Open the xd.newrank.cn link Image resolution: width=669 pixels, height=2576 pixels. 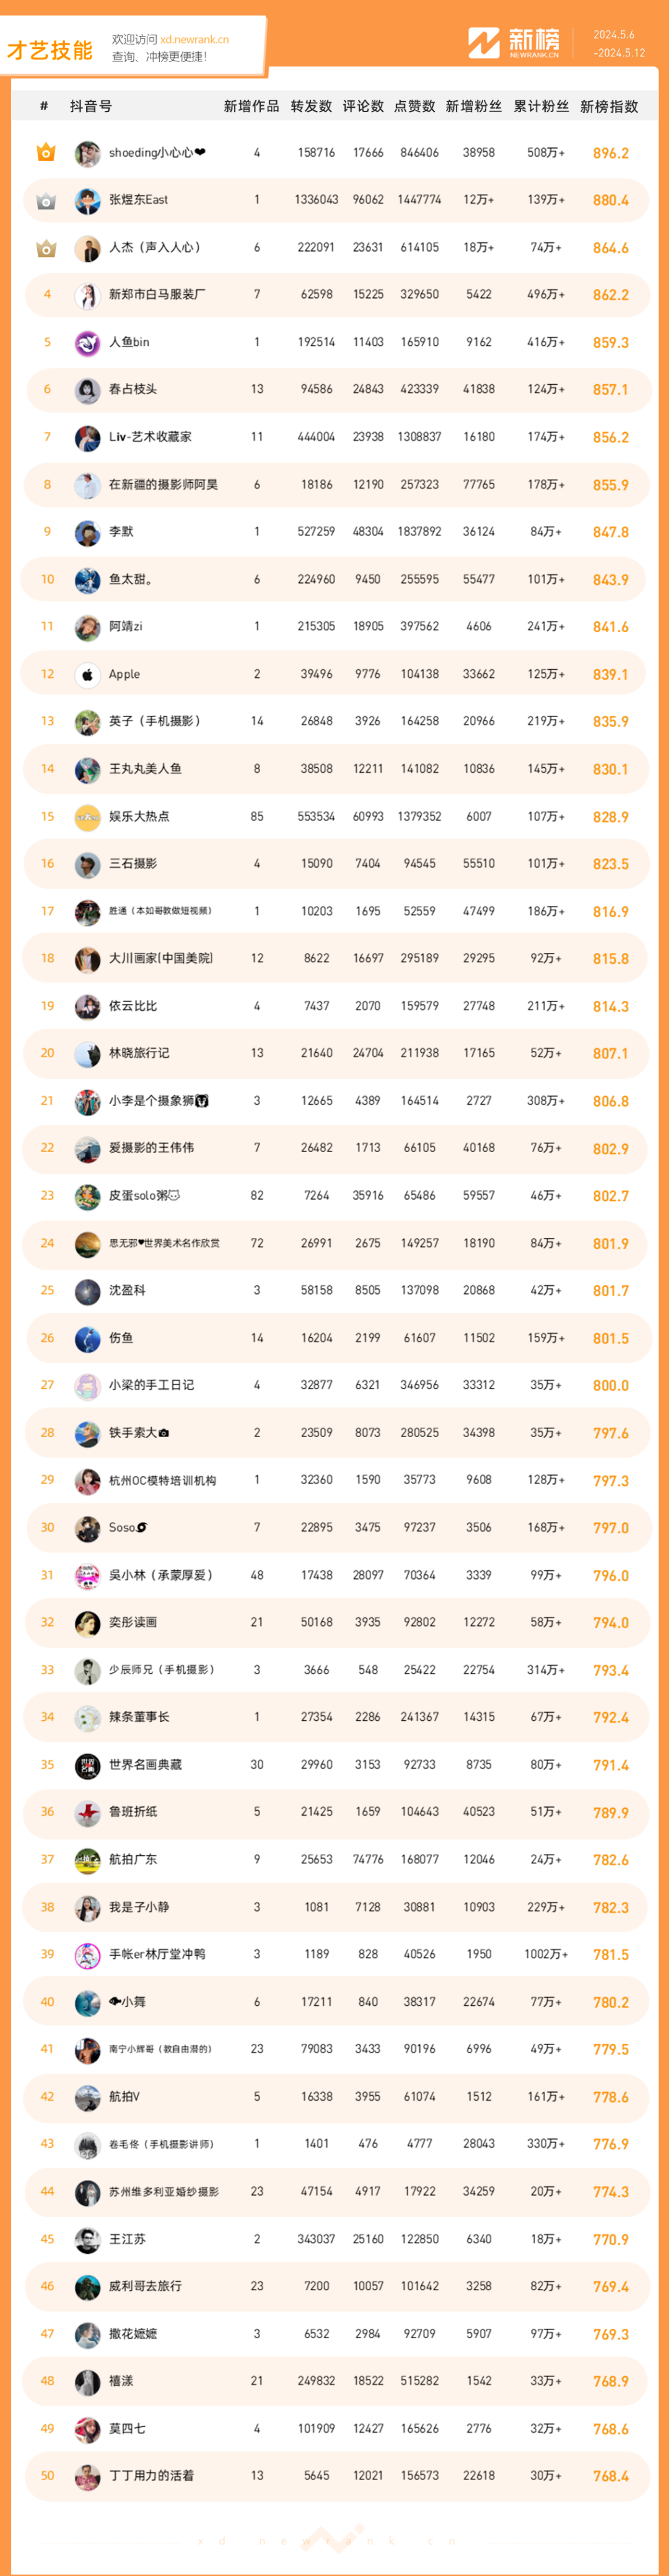coord(194,40)
